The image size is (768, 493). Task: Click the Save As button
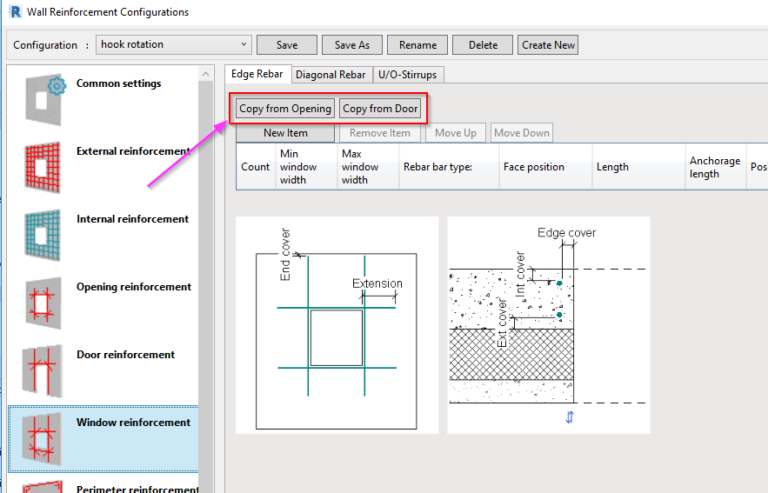click(x=352, y=45)
